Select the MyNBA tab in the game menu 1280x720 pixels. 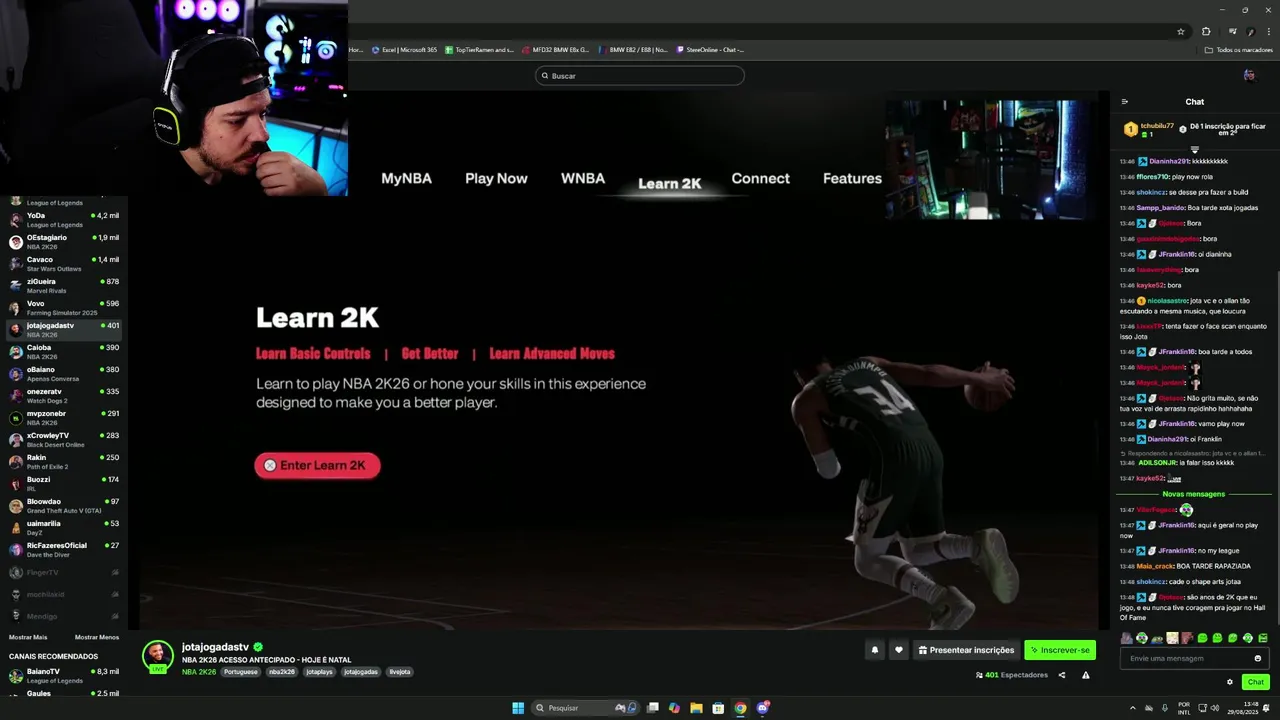tap(406, 178)
